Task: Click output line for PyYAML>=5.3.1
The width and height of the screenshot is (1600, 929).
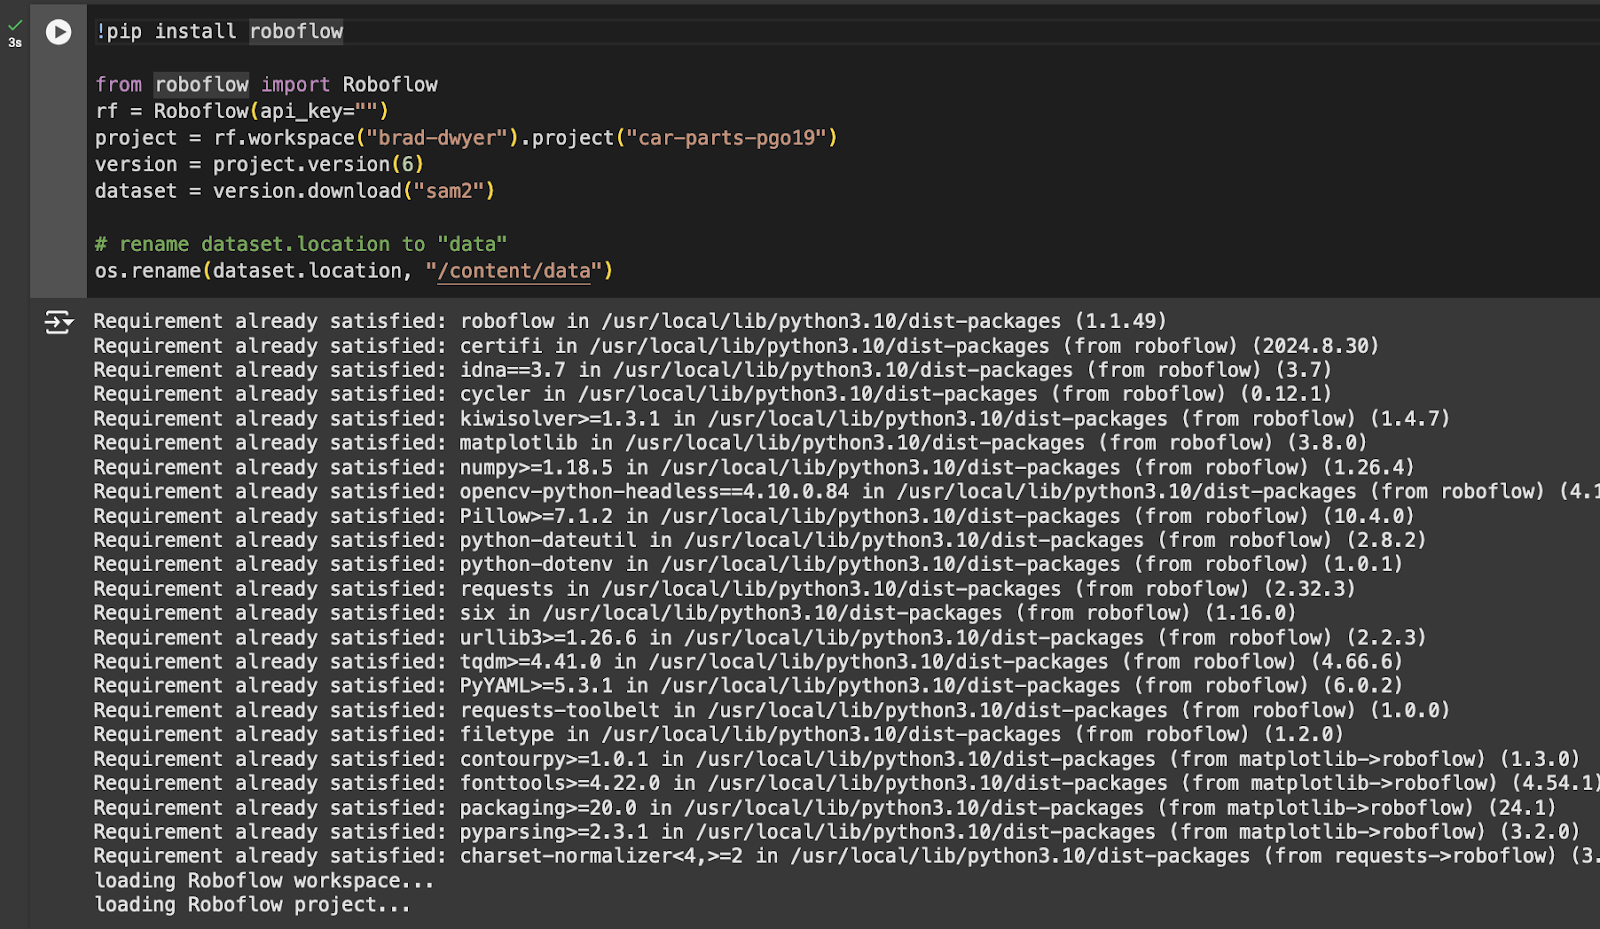Action: 748,686
